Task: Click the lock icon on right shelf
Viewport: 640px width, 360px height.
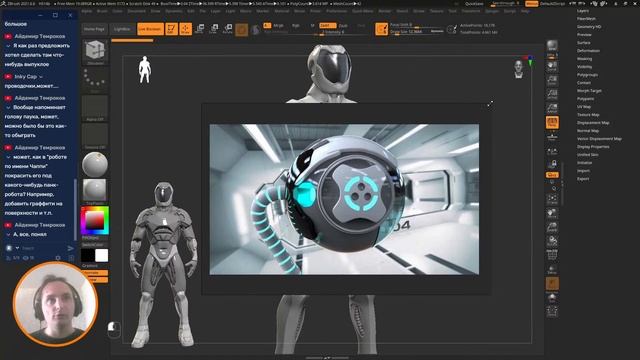Action: (553, 164)
